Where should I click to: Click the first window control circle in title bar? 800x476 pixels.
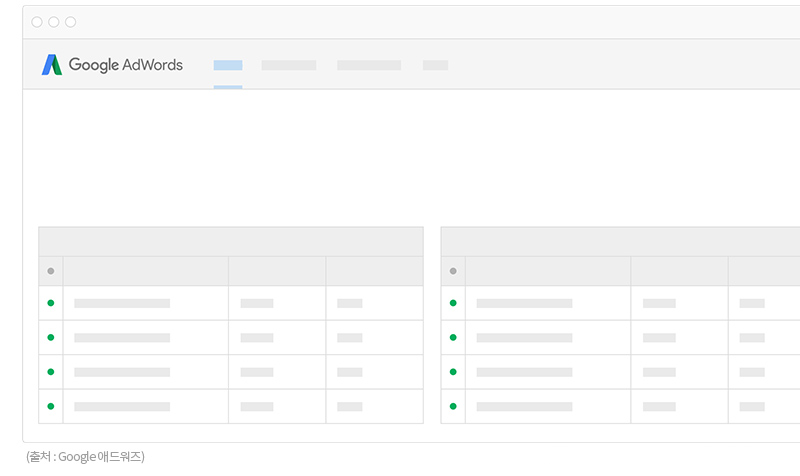point(37,22)
